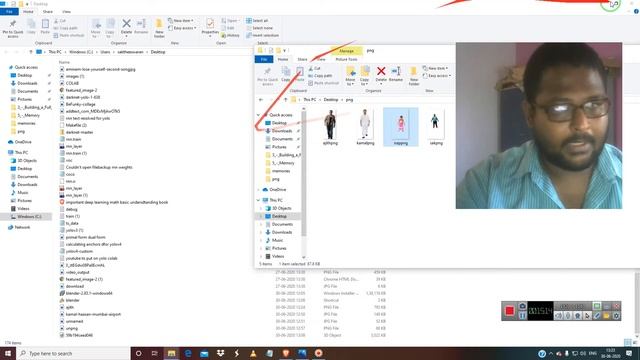Click New folder in Desktop window ribbon
640x360 pixels.
(x=159, y=28)
